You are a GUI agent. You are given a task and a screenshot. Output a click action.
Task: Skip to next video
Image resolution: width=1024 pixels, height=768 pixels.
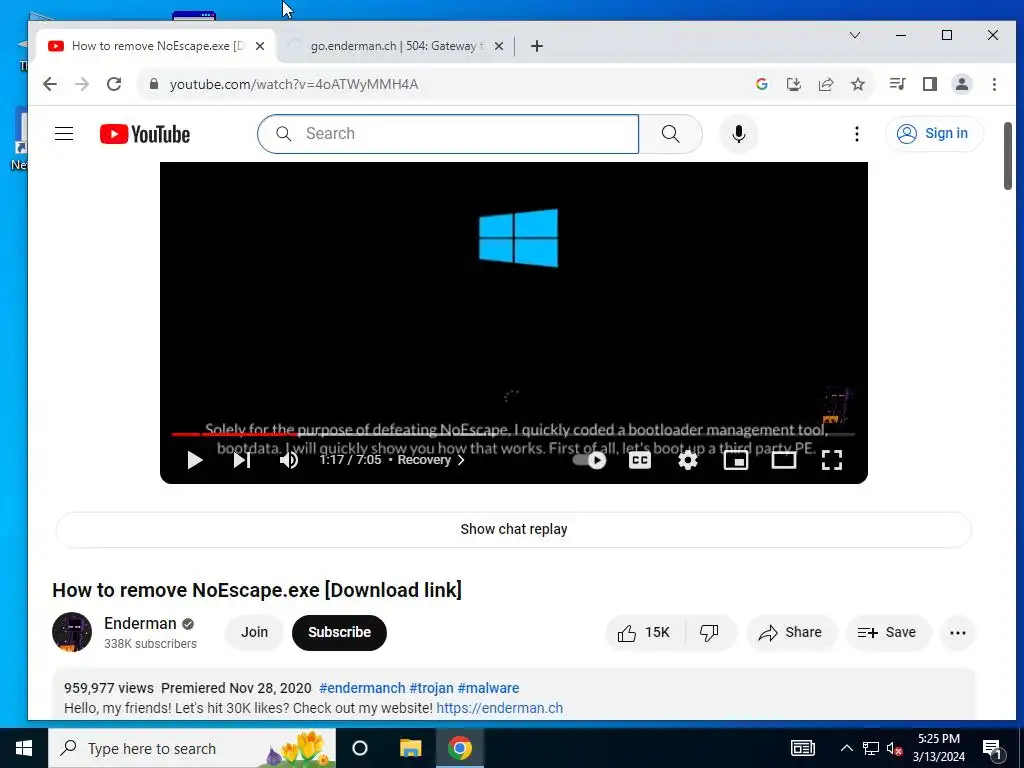[x=242, y=460]
